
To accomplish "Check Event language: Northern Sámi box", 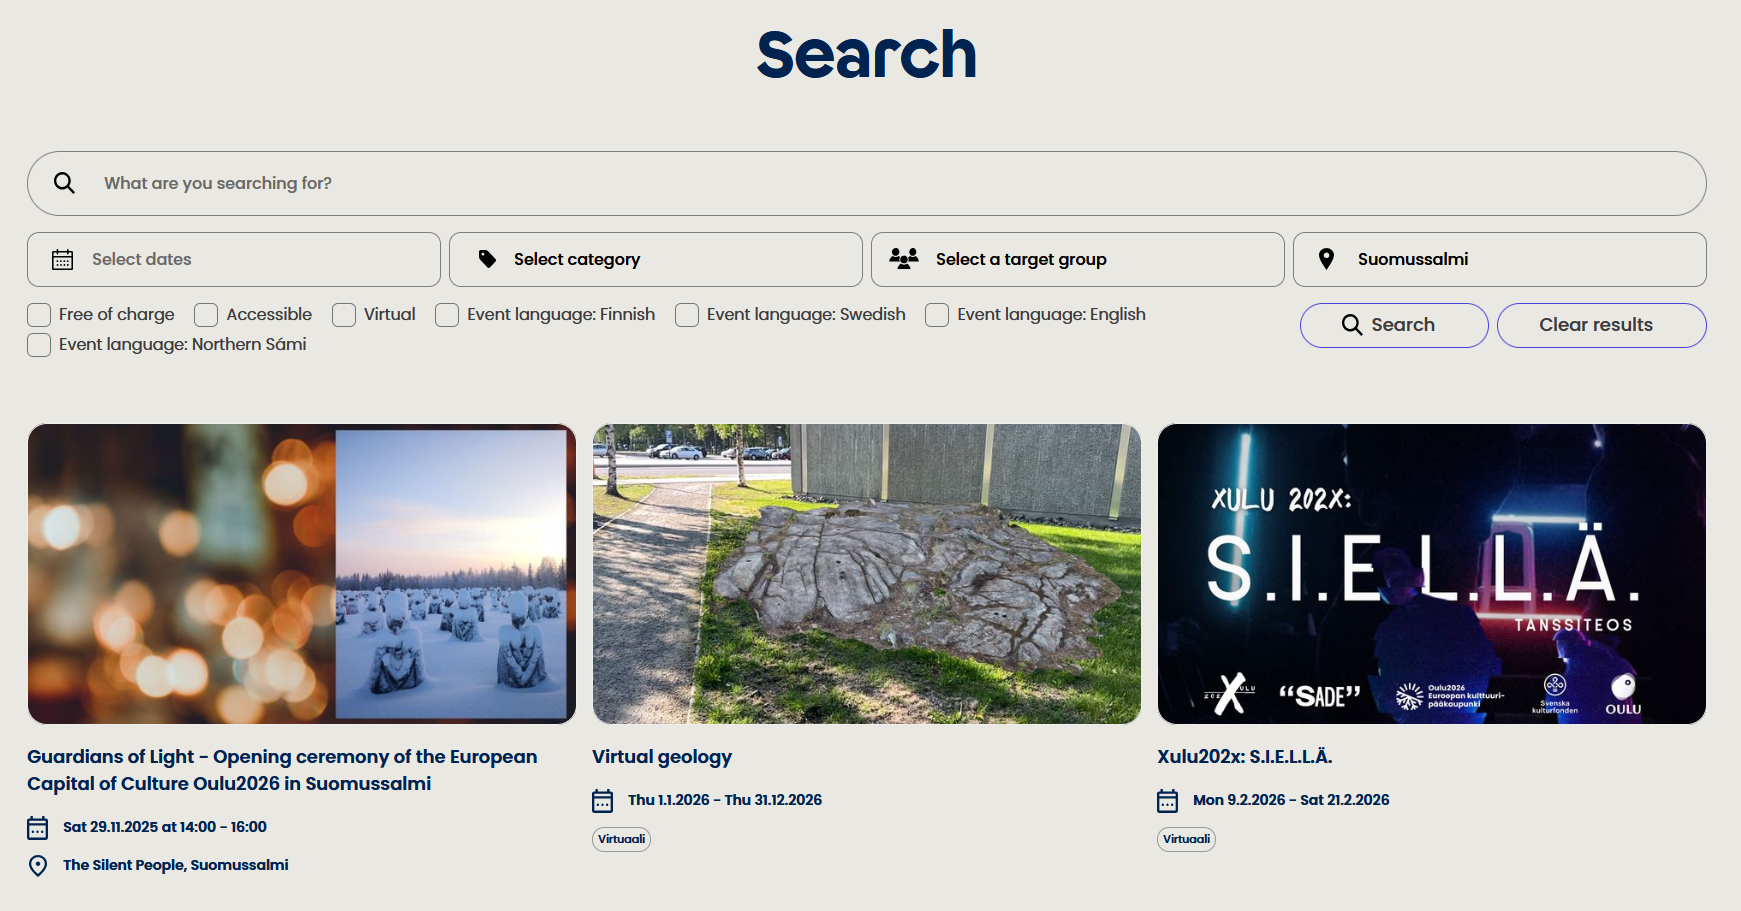I will [39, 345].
